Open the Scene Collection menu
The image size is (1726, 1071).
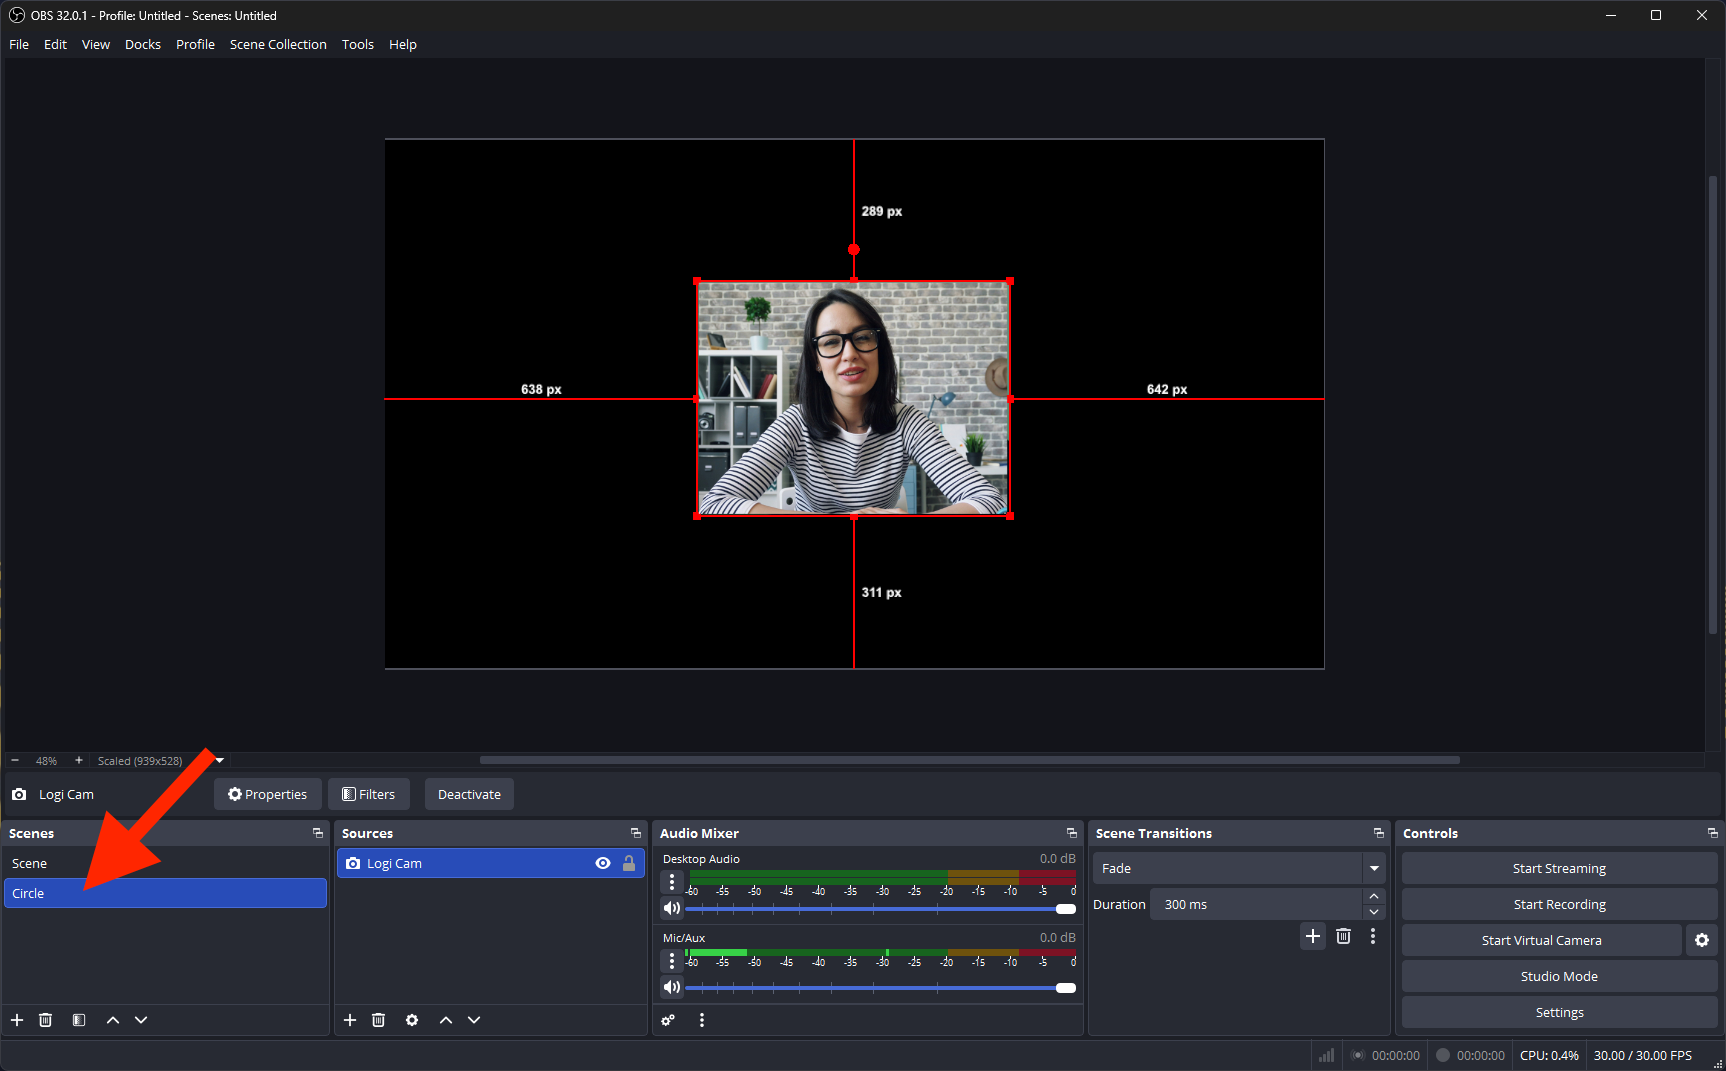tap(278, 44)
